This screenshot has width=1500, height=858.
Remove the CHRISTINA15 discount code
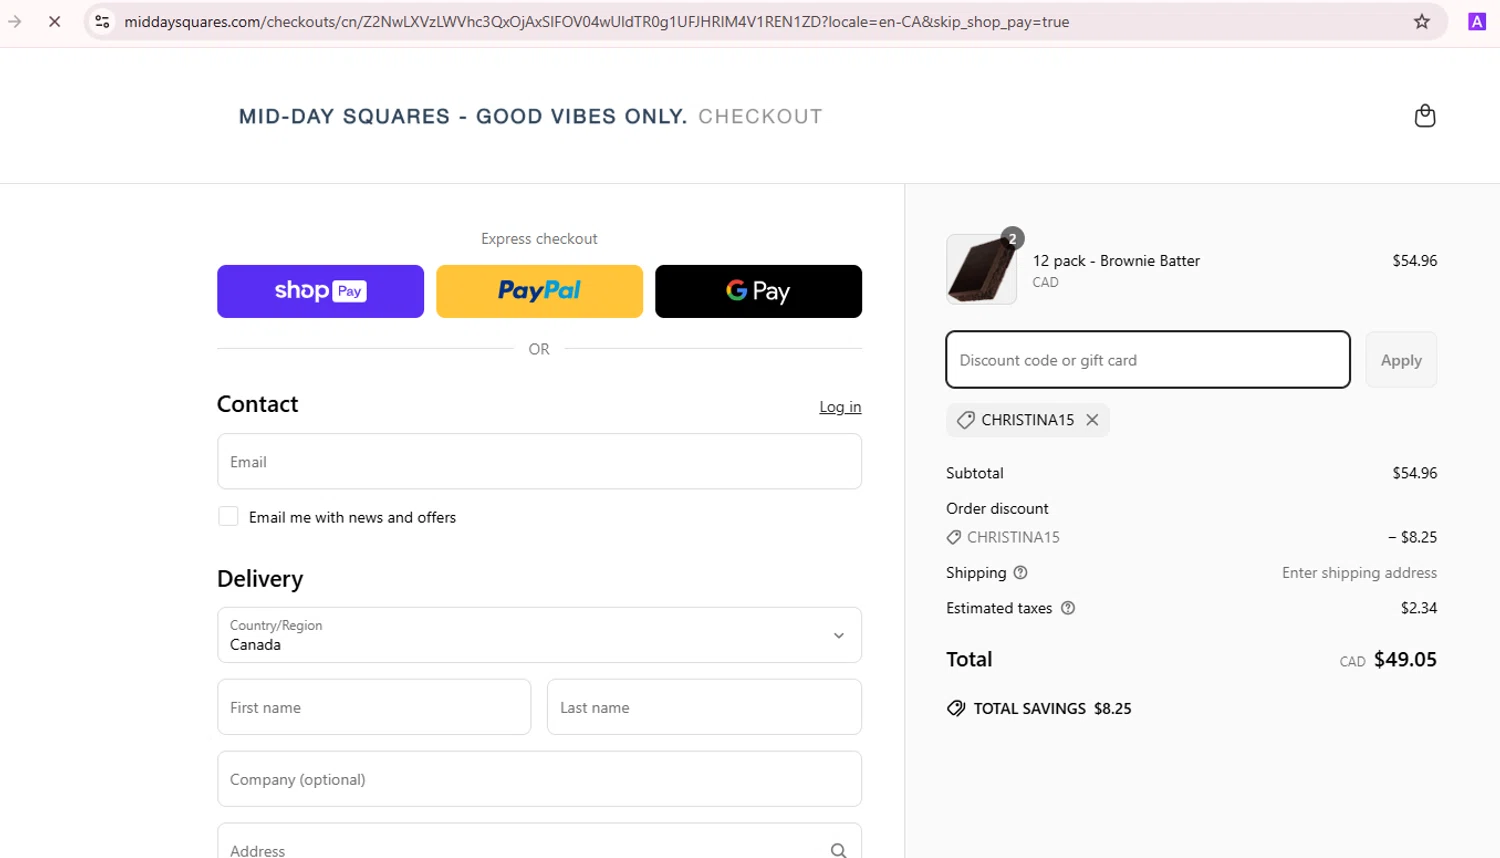1092,420
